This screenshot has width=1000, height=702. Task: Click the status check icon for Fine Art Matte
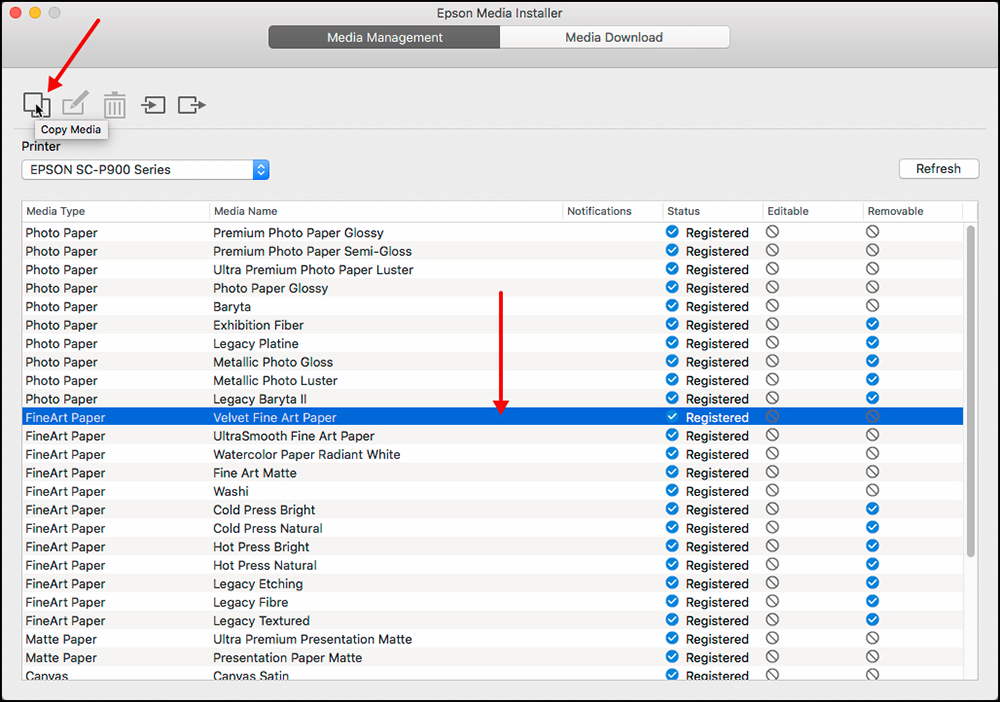[672, 472]
